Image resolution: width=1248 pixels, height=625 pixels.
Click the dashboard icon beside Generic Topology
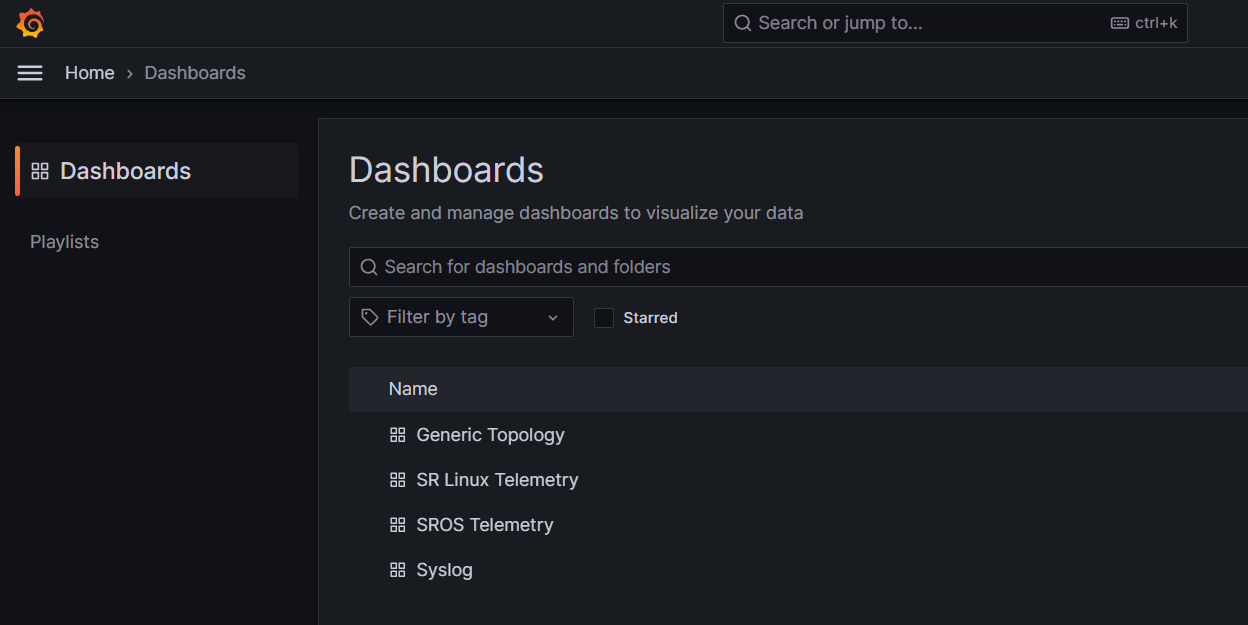point(397,434)
